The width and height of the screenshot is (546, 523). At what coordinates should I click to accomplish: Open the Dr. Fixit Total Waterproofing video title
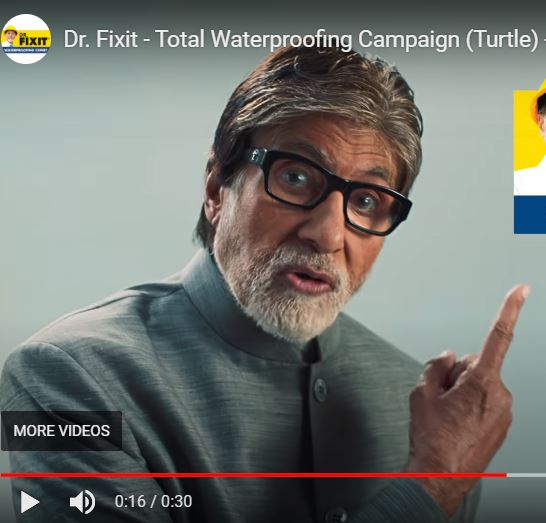coord(305,39)
